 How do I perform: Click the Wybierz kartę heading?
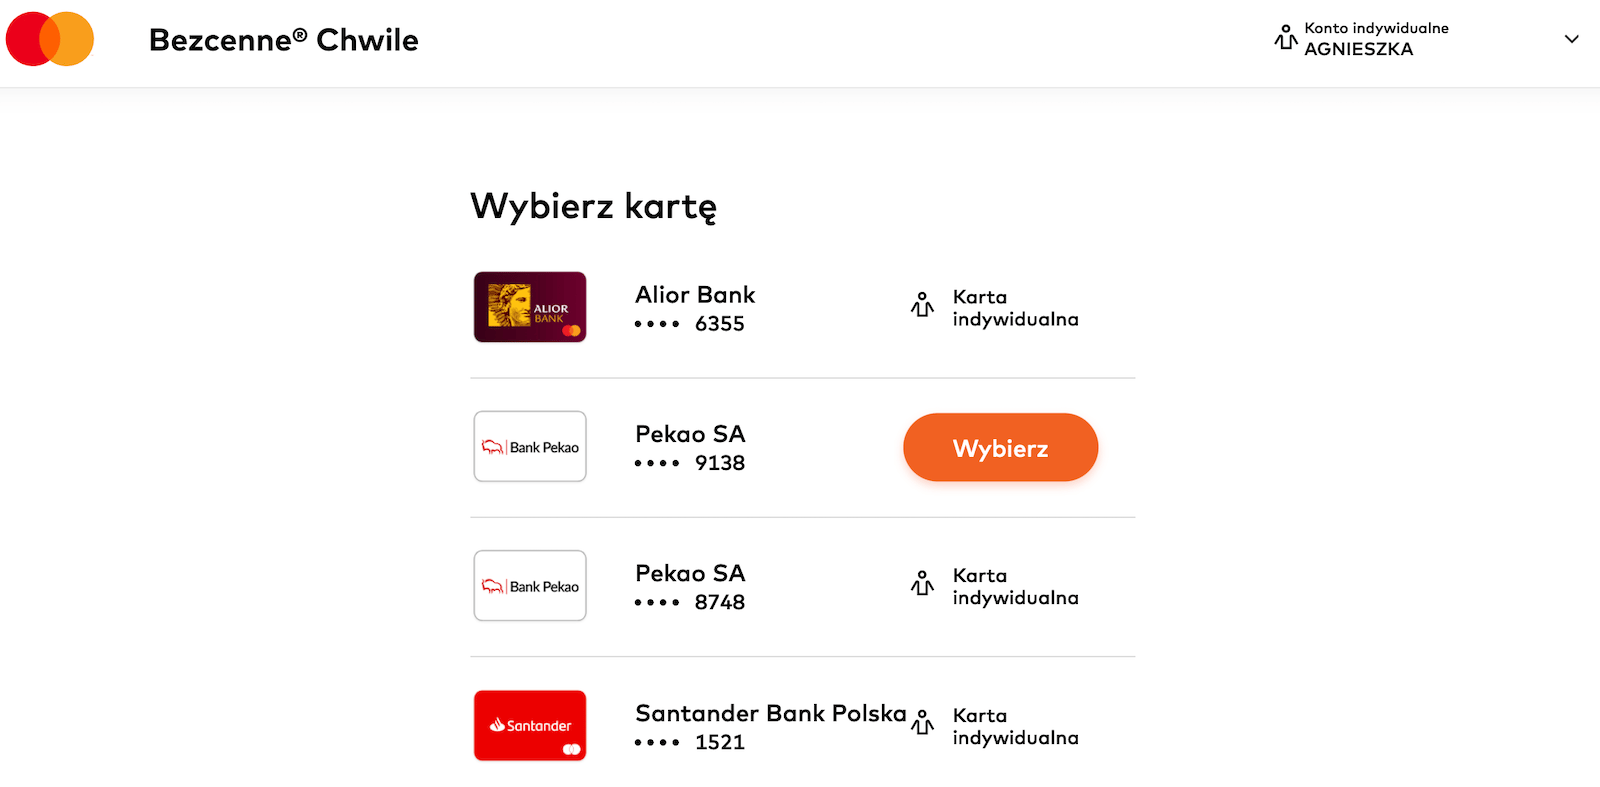(593, 206)
